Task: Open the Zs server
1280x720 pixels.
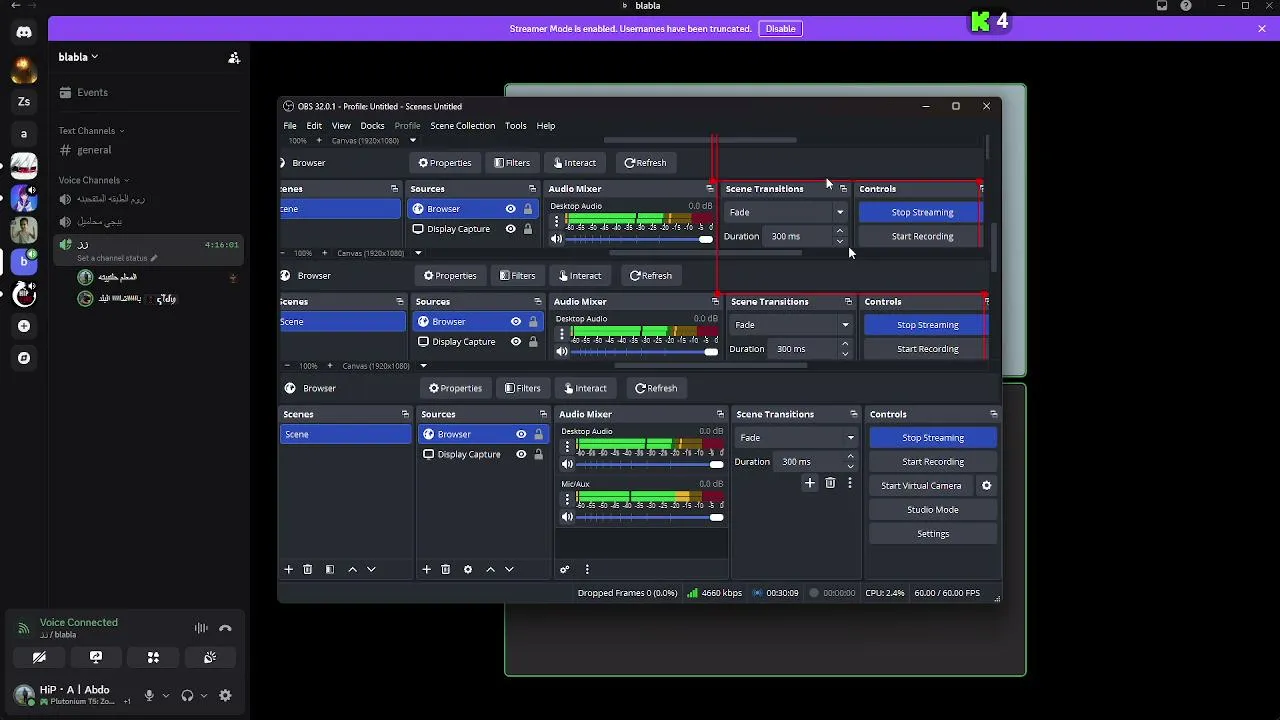Action: [24, 101]
